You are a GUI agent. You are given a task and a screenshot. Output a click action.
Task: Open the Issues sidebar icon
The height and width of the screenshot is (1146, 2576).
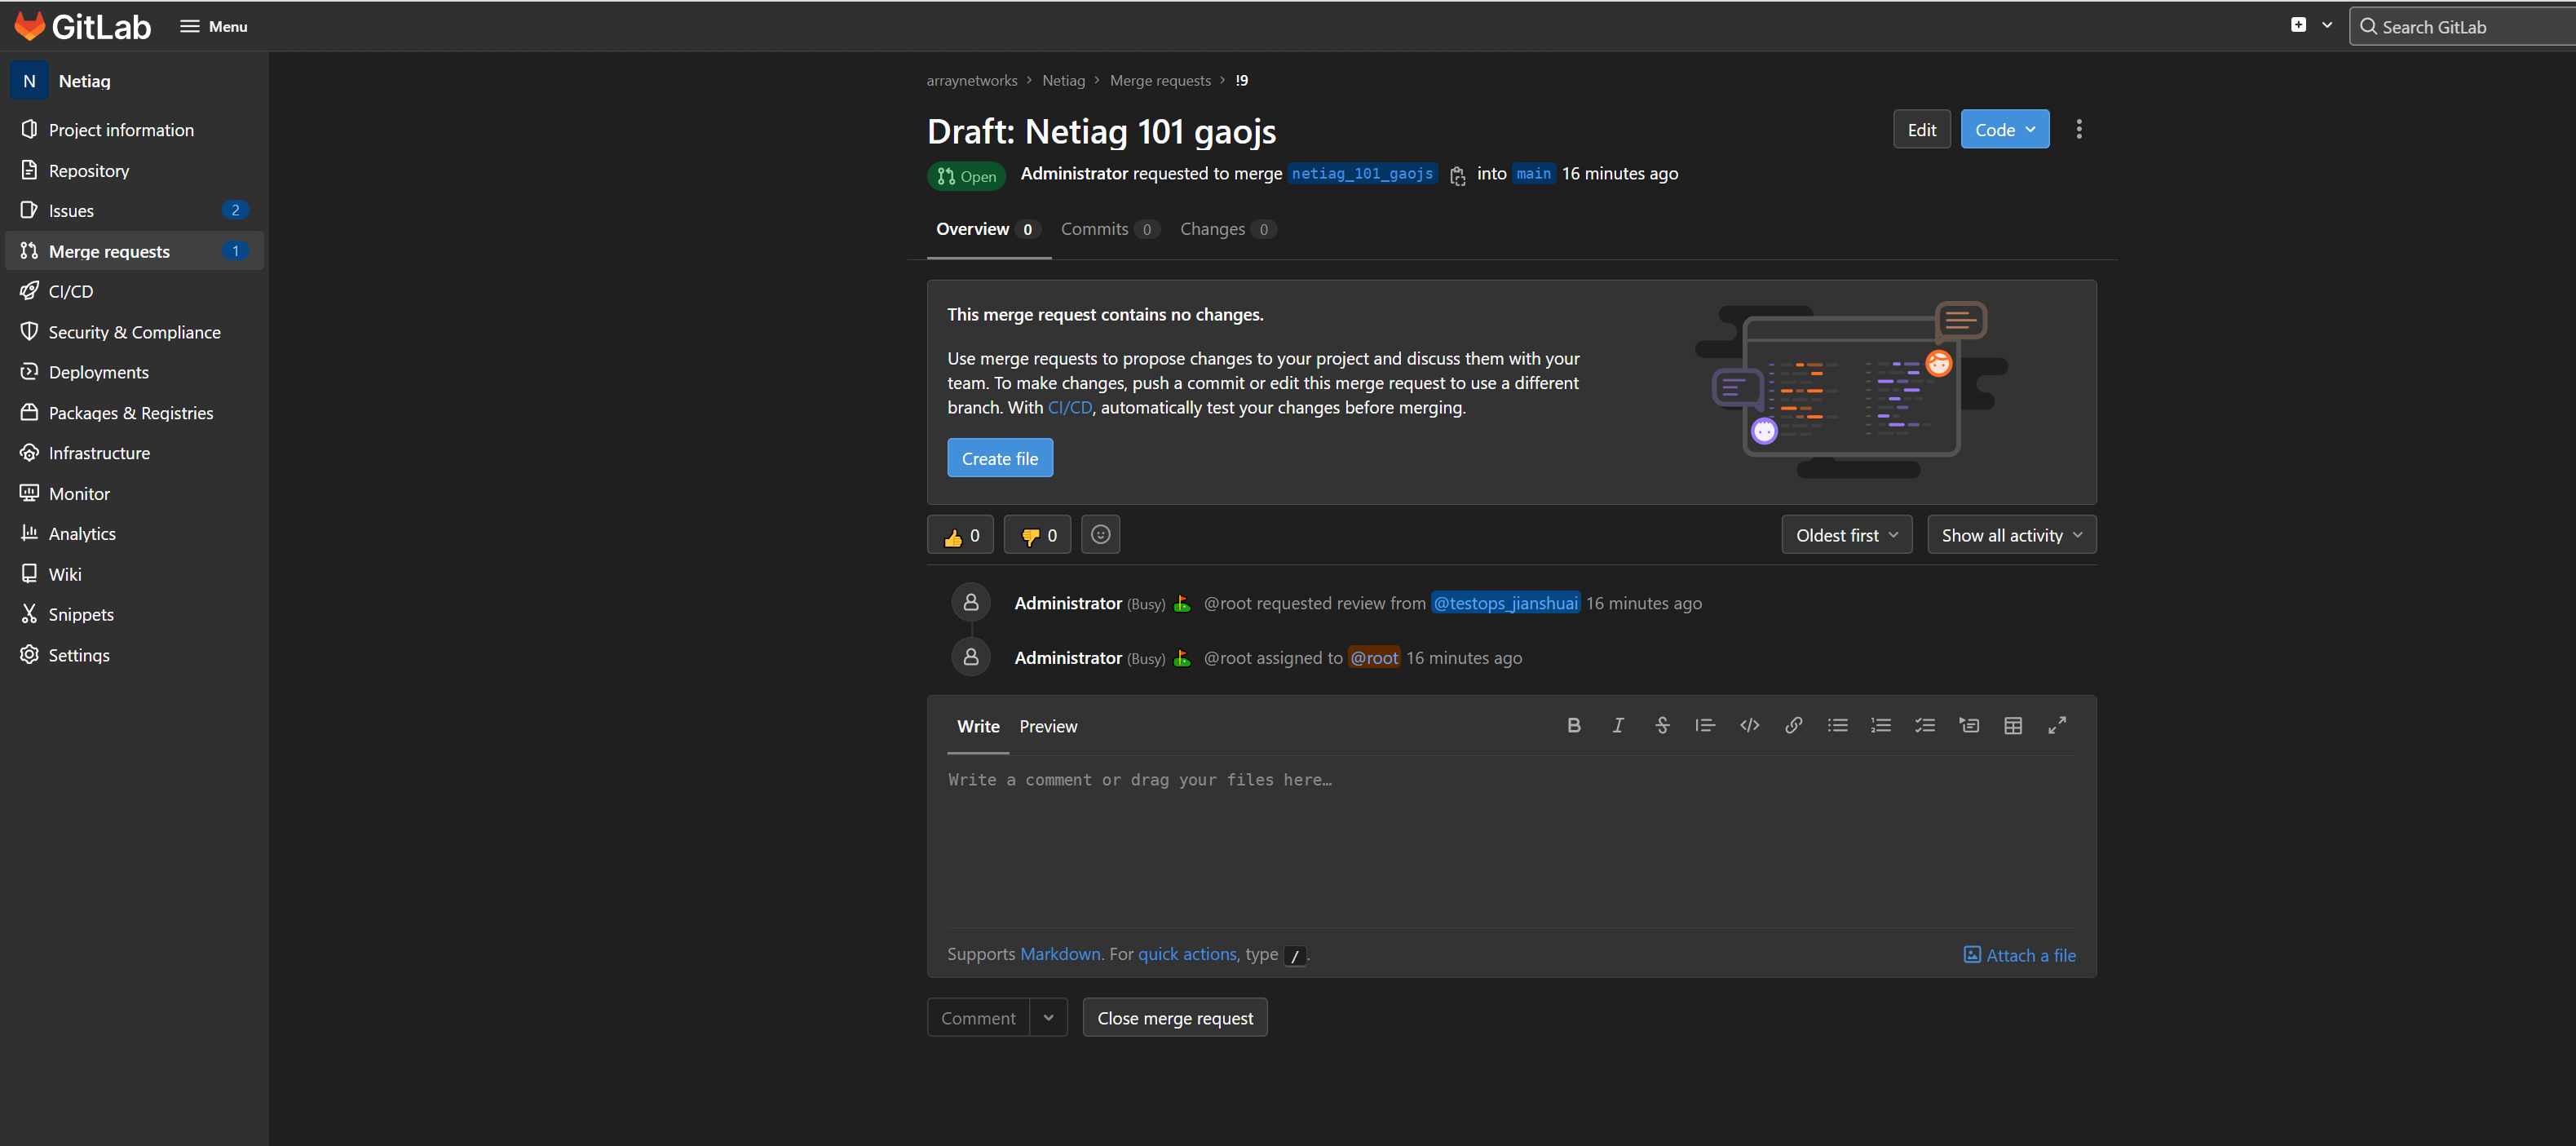pyautogui.click(x=29, y=210)
